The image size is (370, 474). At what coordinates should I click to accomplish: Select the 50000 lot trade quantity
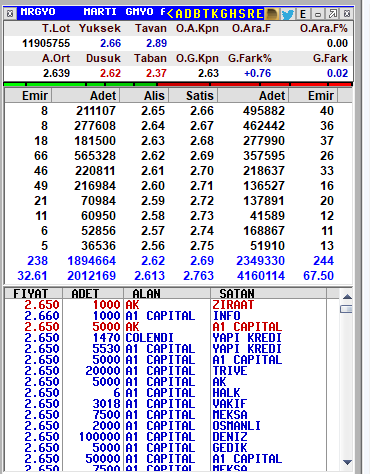pyautogui.click(x=103, y=459)
